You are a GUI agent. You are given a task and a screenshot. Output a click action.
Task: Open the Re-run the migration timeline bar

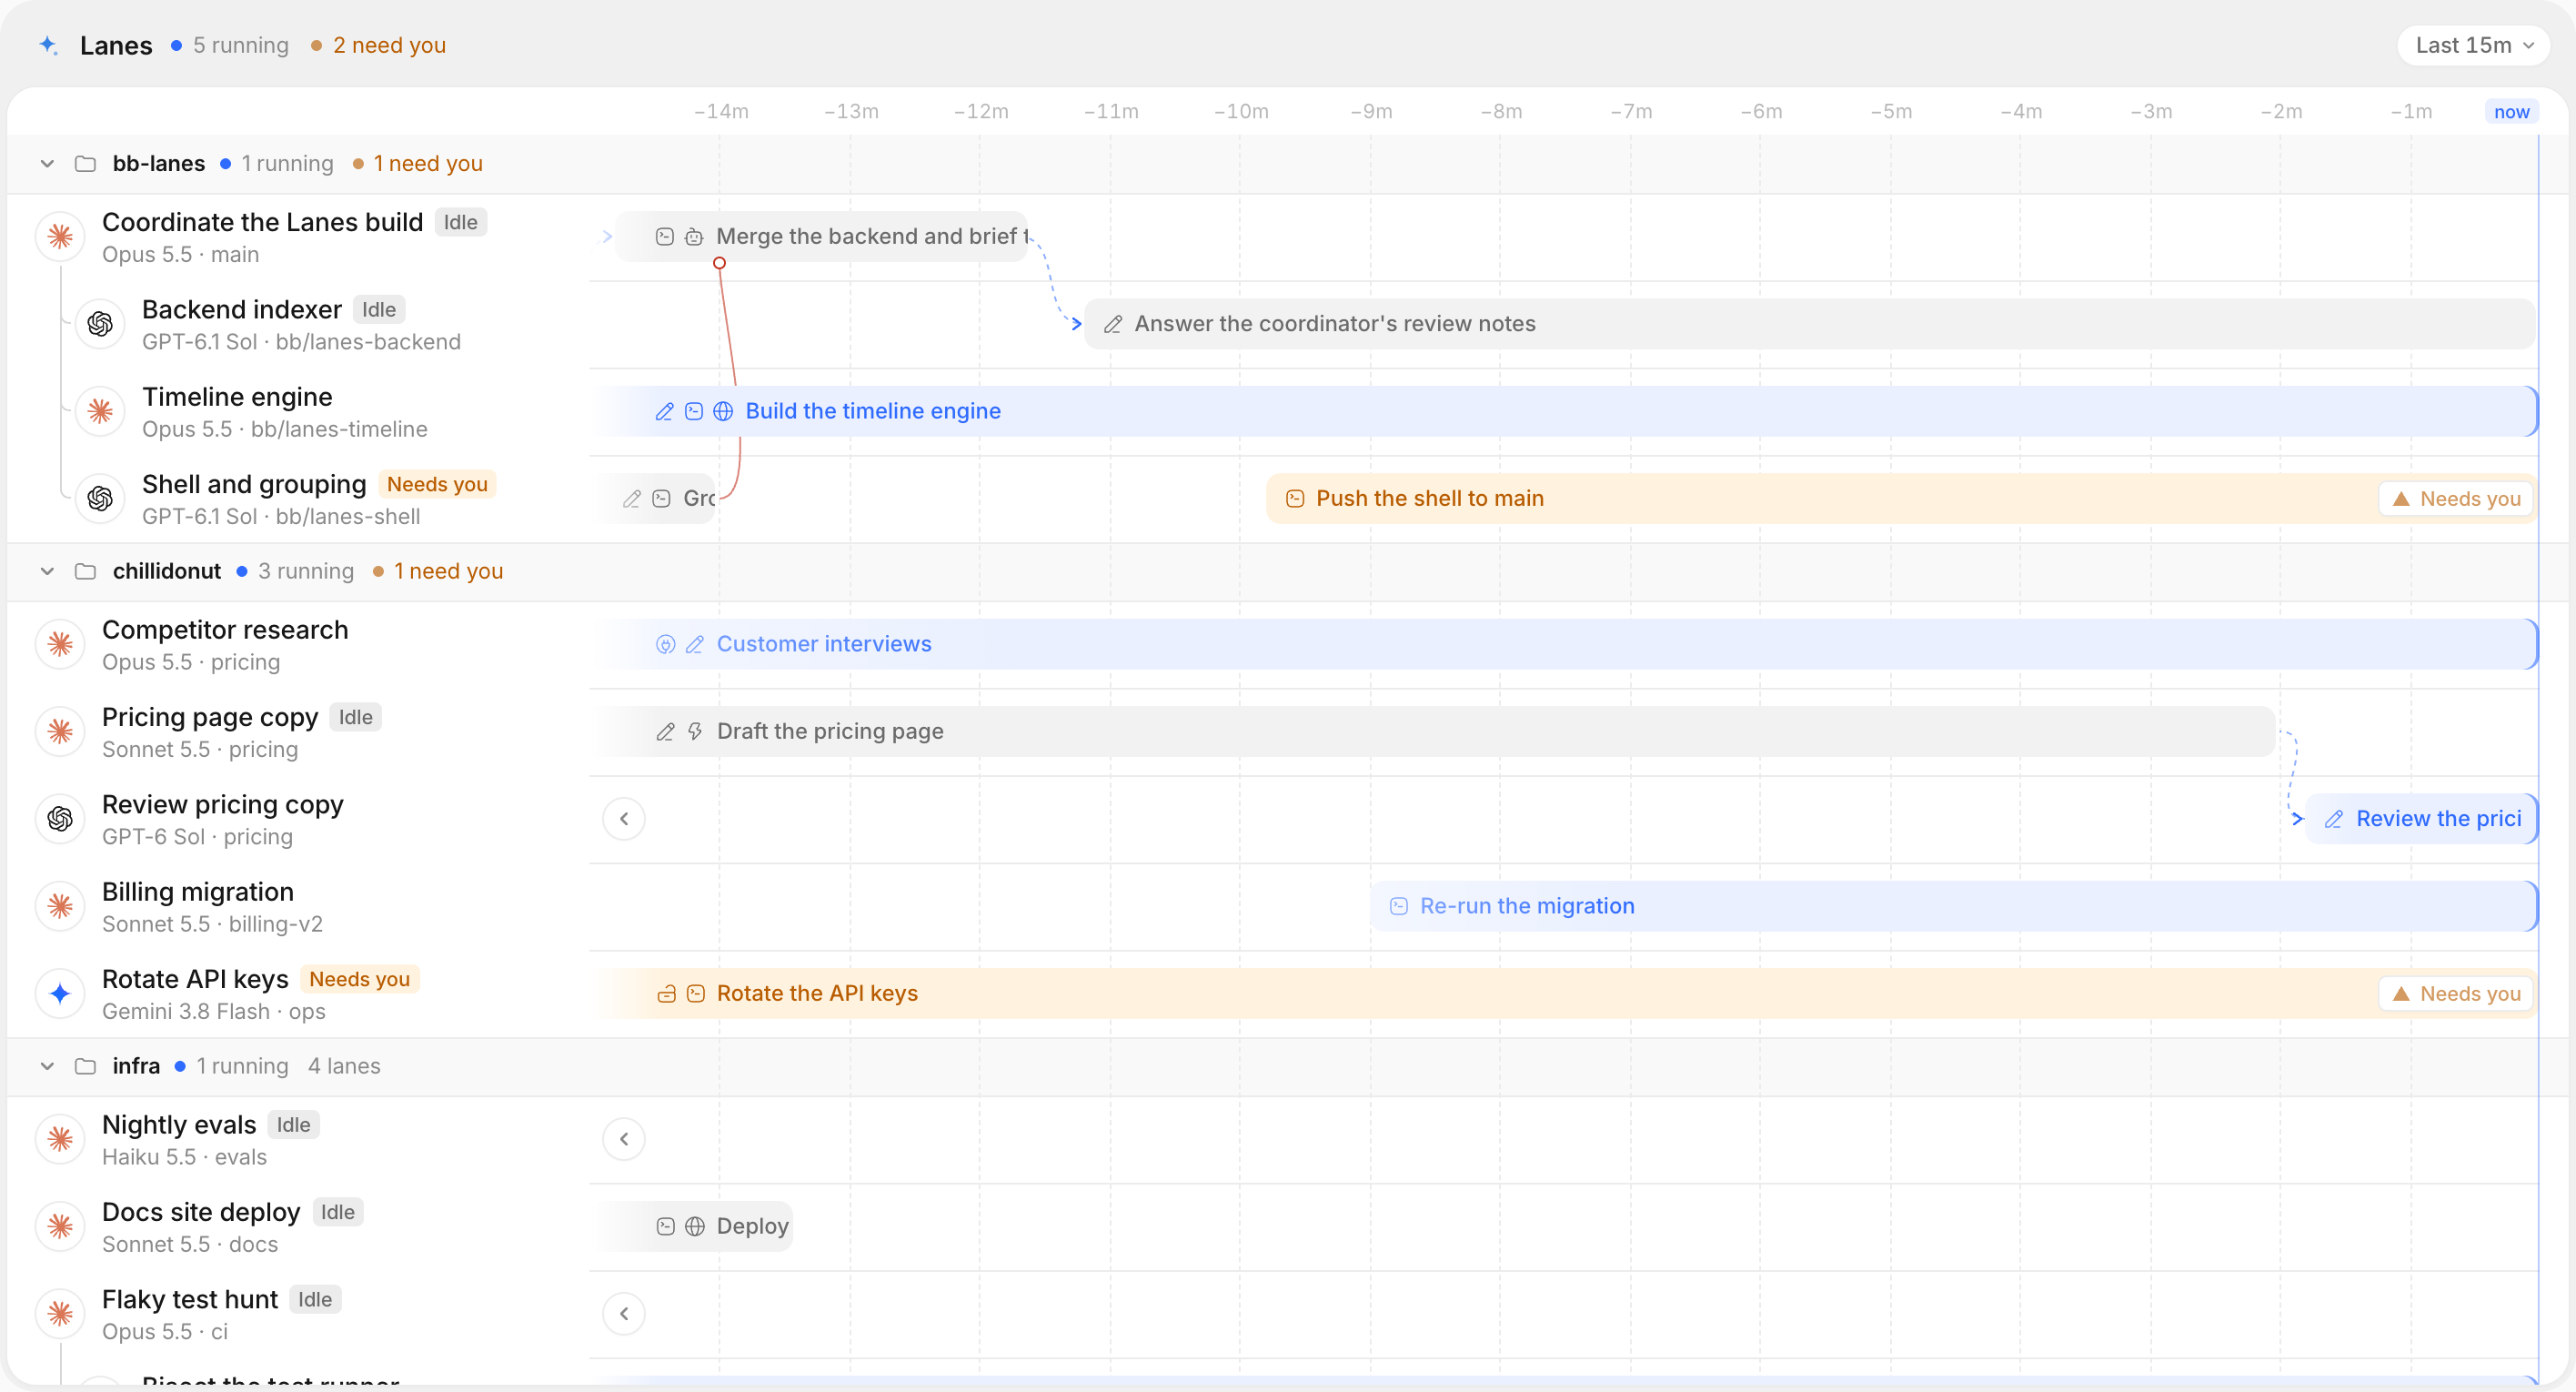[1953, 906]
